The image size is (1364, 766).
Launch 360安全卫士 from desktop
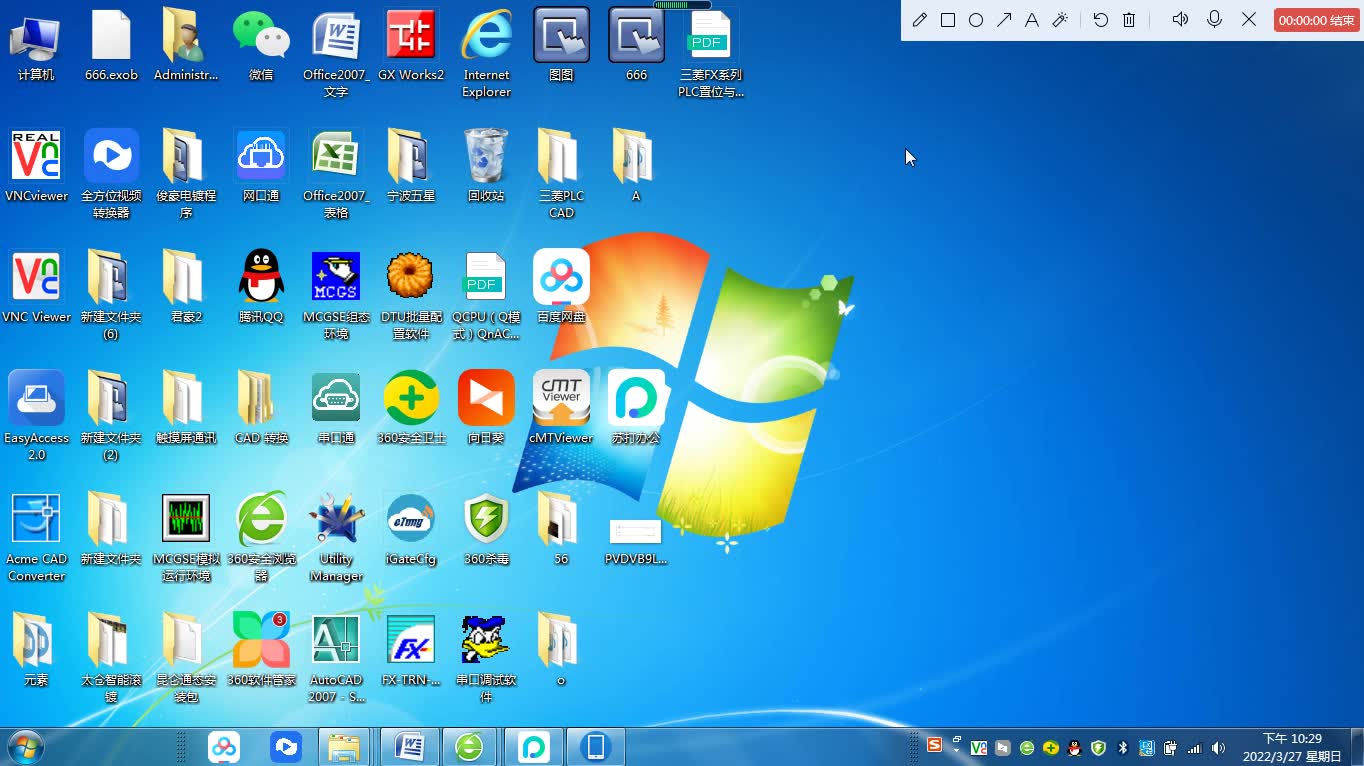tap(411, 408)
